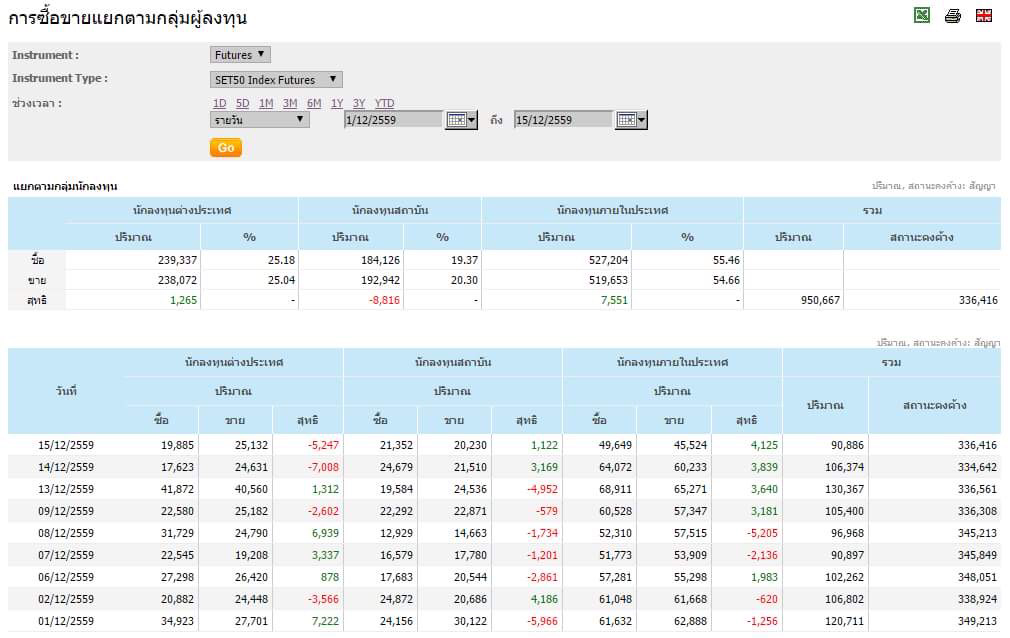Select the 1M time range link

coord(266,103)
